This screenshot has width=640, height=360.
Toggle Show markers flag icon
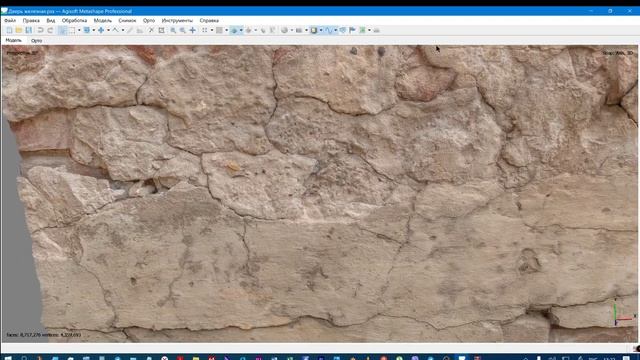tap(352, 30)
